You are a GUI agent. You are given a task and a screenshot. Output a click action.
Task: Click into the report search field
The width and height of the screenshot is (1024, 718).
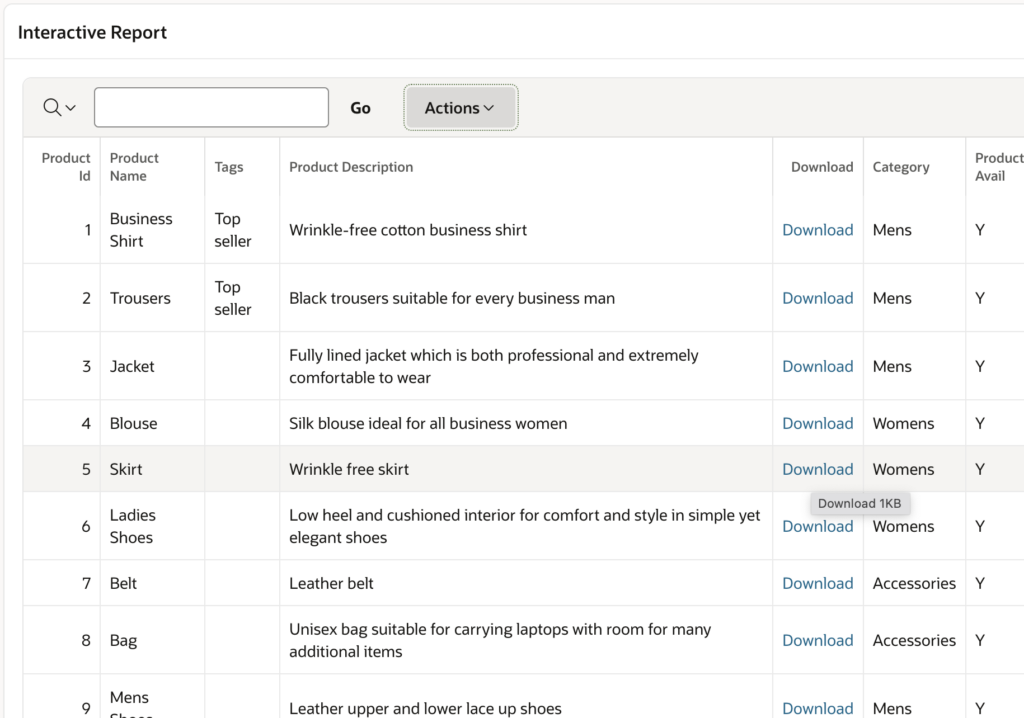coord(211,108)
